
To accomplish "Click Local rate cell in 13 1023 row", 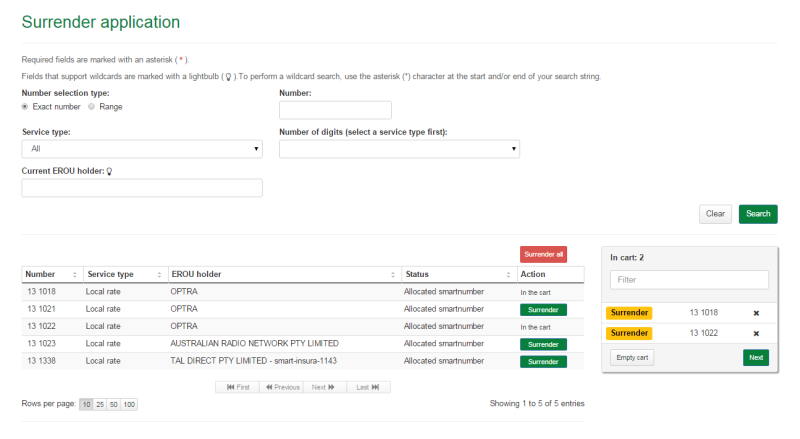I will (x=103, y=344).
